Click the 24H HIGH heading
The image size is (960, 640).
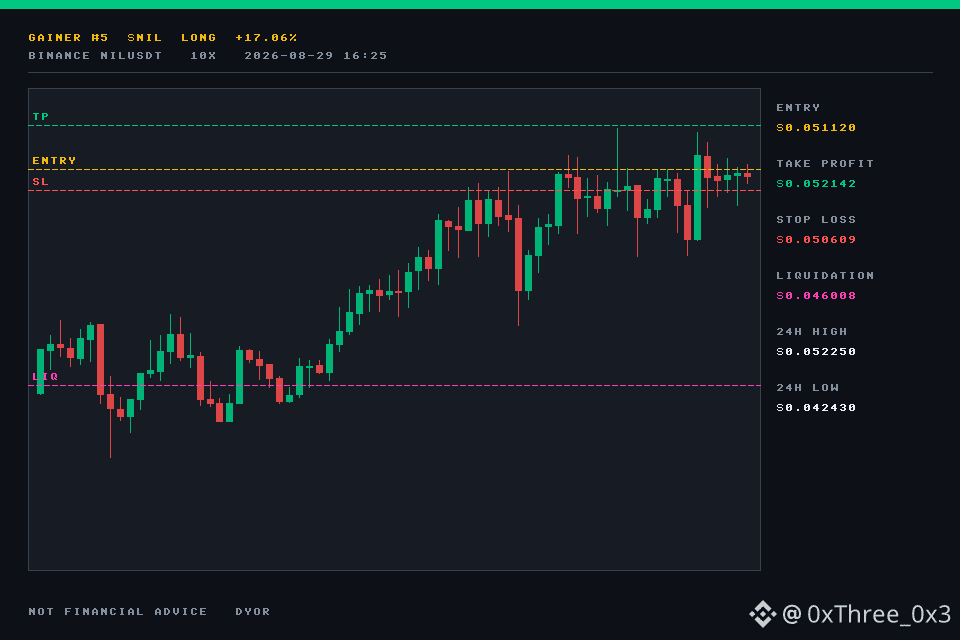point(812,331)
